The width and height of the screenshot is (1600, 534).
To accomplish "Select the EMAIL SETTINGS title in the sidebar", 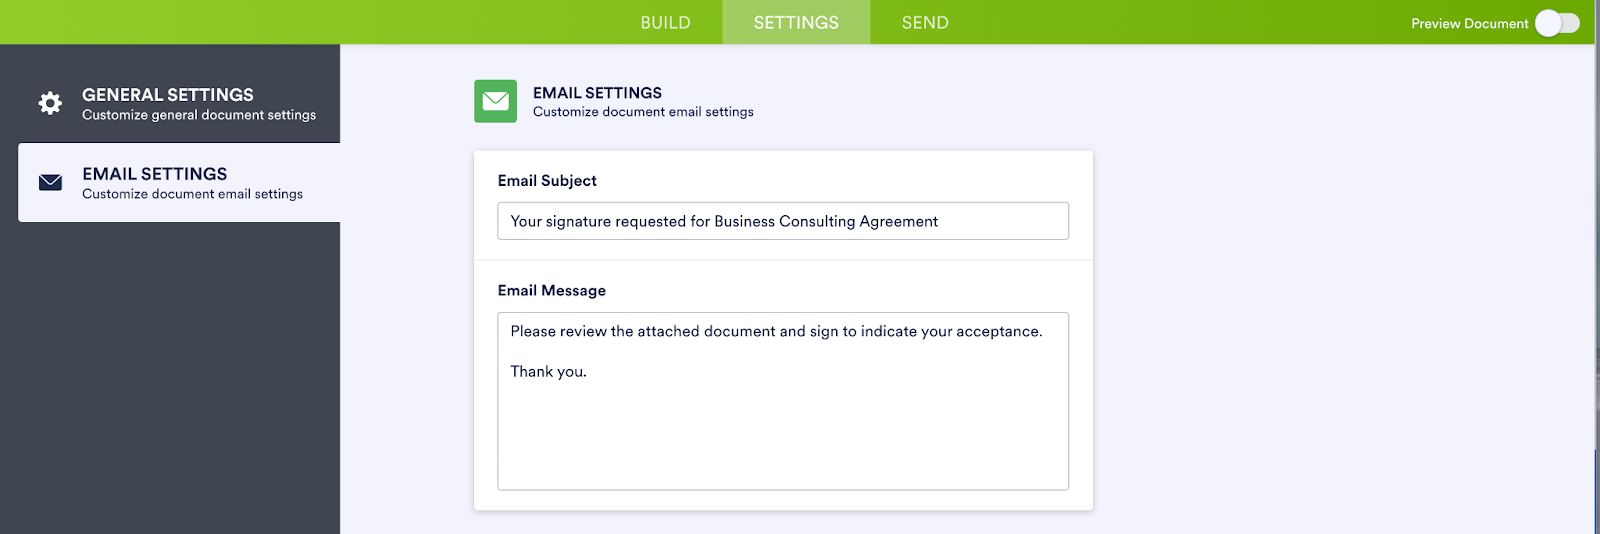I will pos(155,174).
